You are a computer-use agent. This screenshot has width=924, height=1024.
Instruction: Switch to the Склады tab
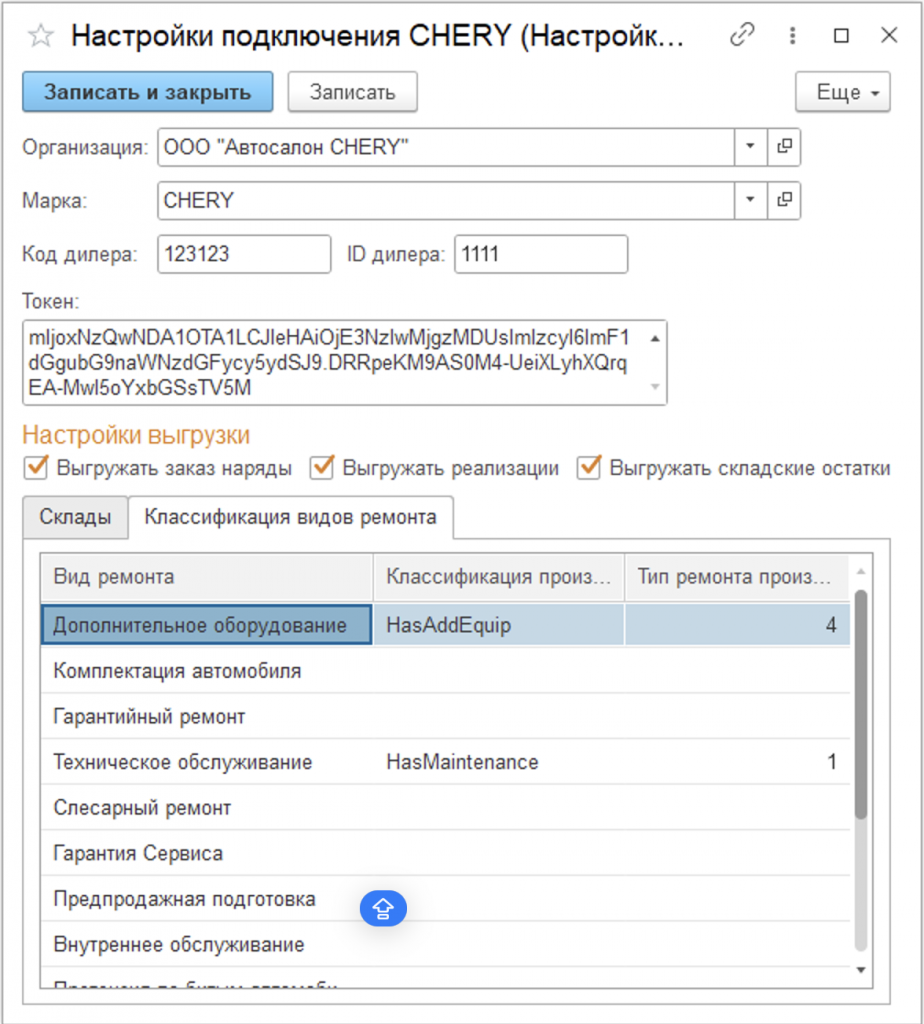point(75,517)
